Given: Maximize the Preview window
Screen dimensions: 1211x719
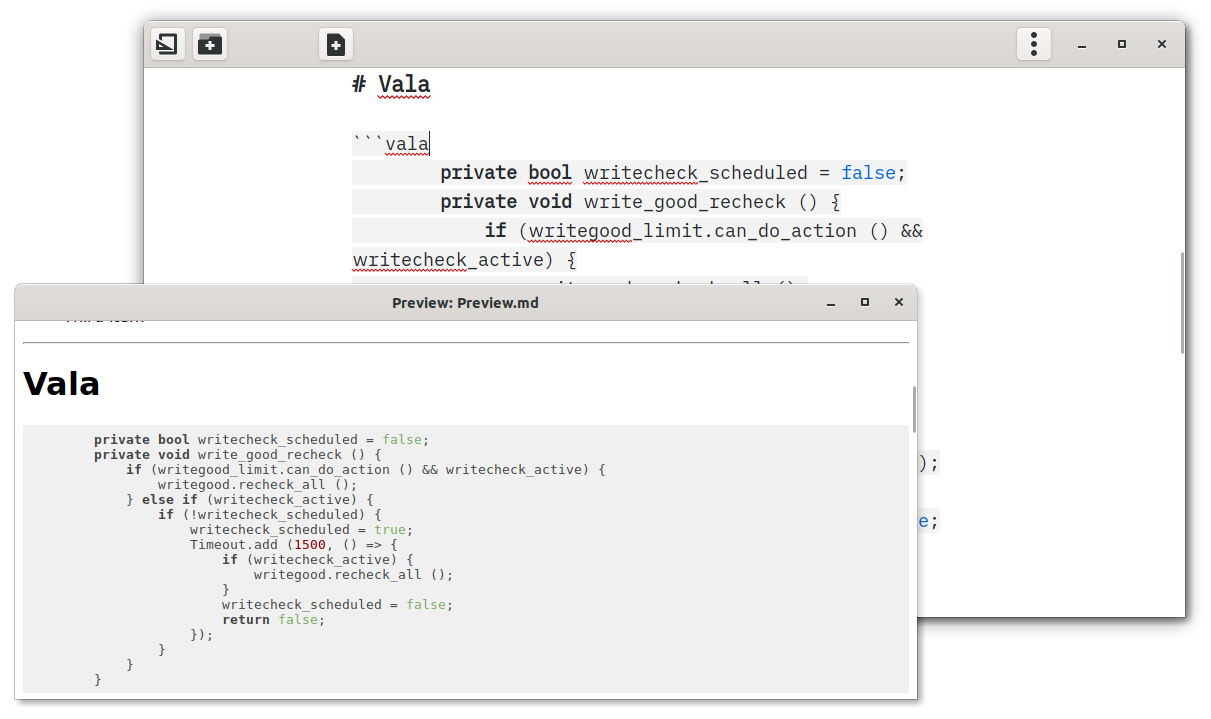Looking at the screenshot, I should [x=864, y=301].
